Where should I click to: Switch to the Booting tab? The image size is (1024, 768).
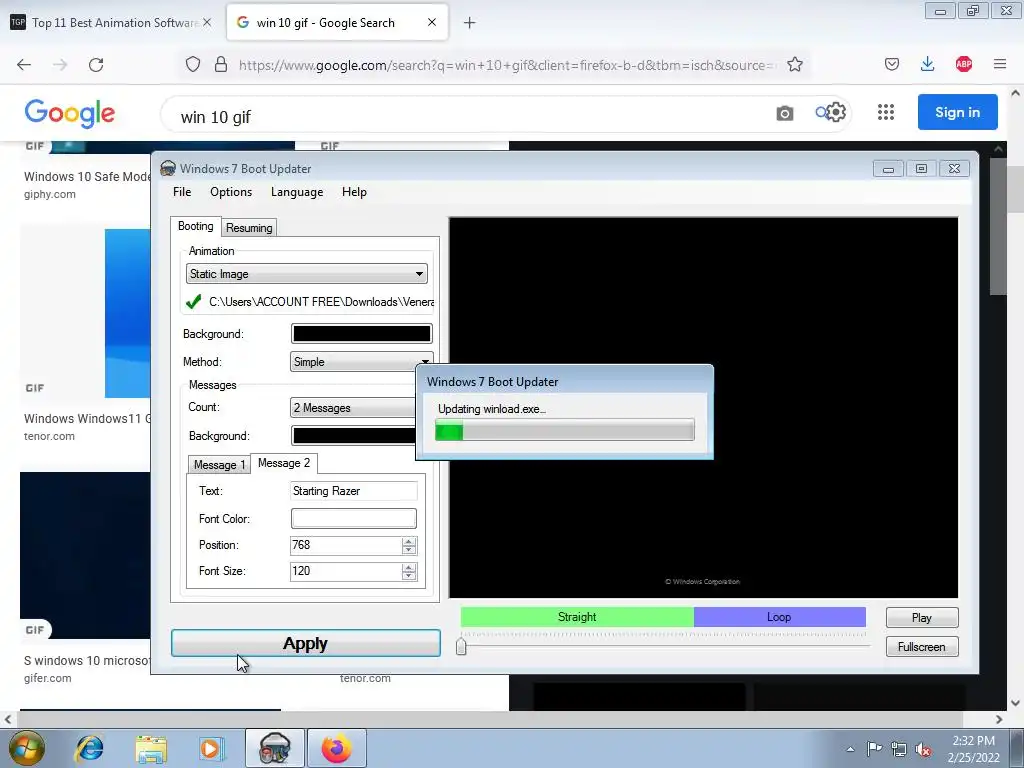(x=195, y=226)
